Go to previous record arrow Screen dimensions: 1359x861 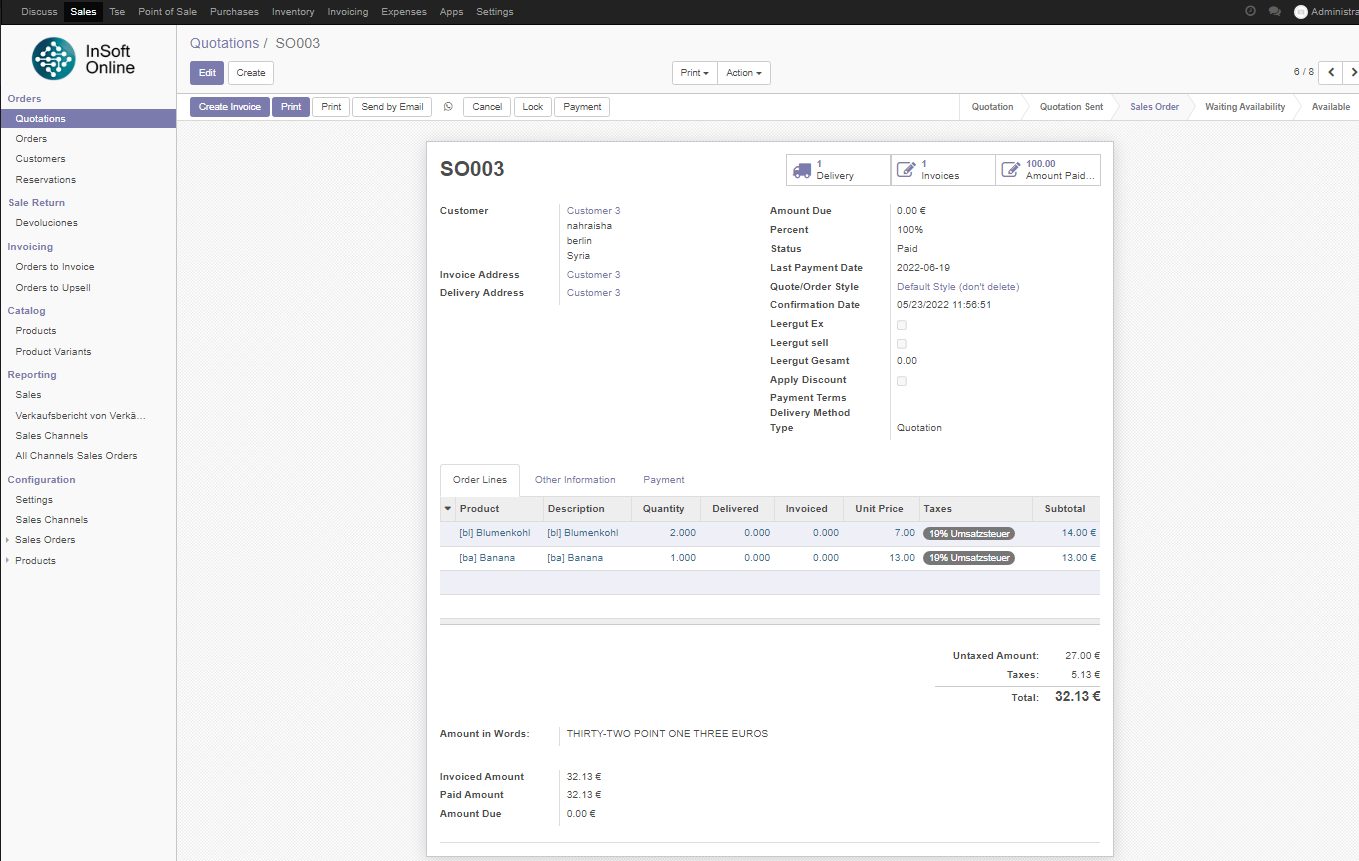coord(1331,72)
